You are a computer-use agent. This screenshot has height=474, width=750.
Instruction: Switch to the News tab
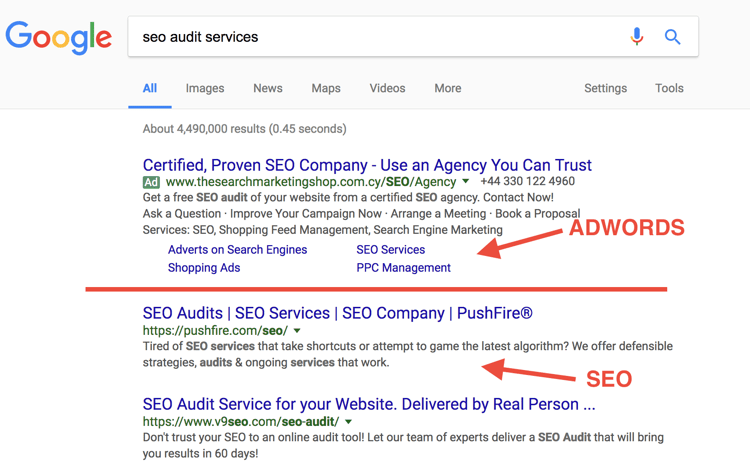[268, 88]
